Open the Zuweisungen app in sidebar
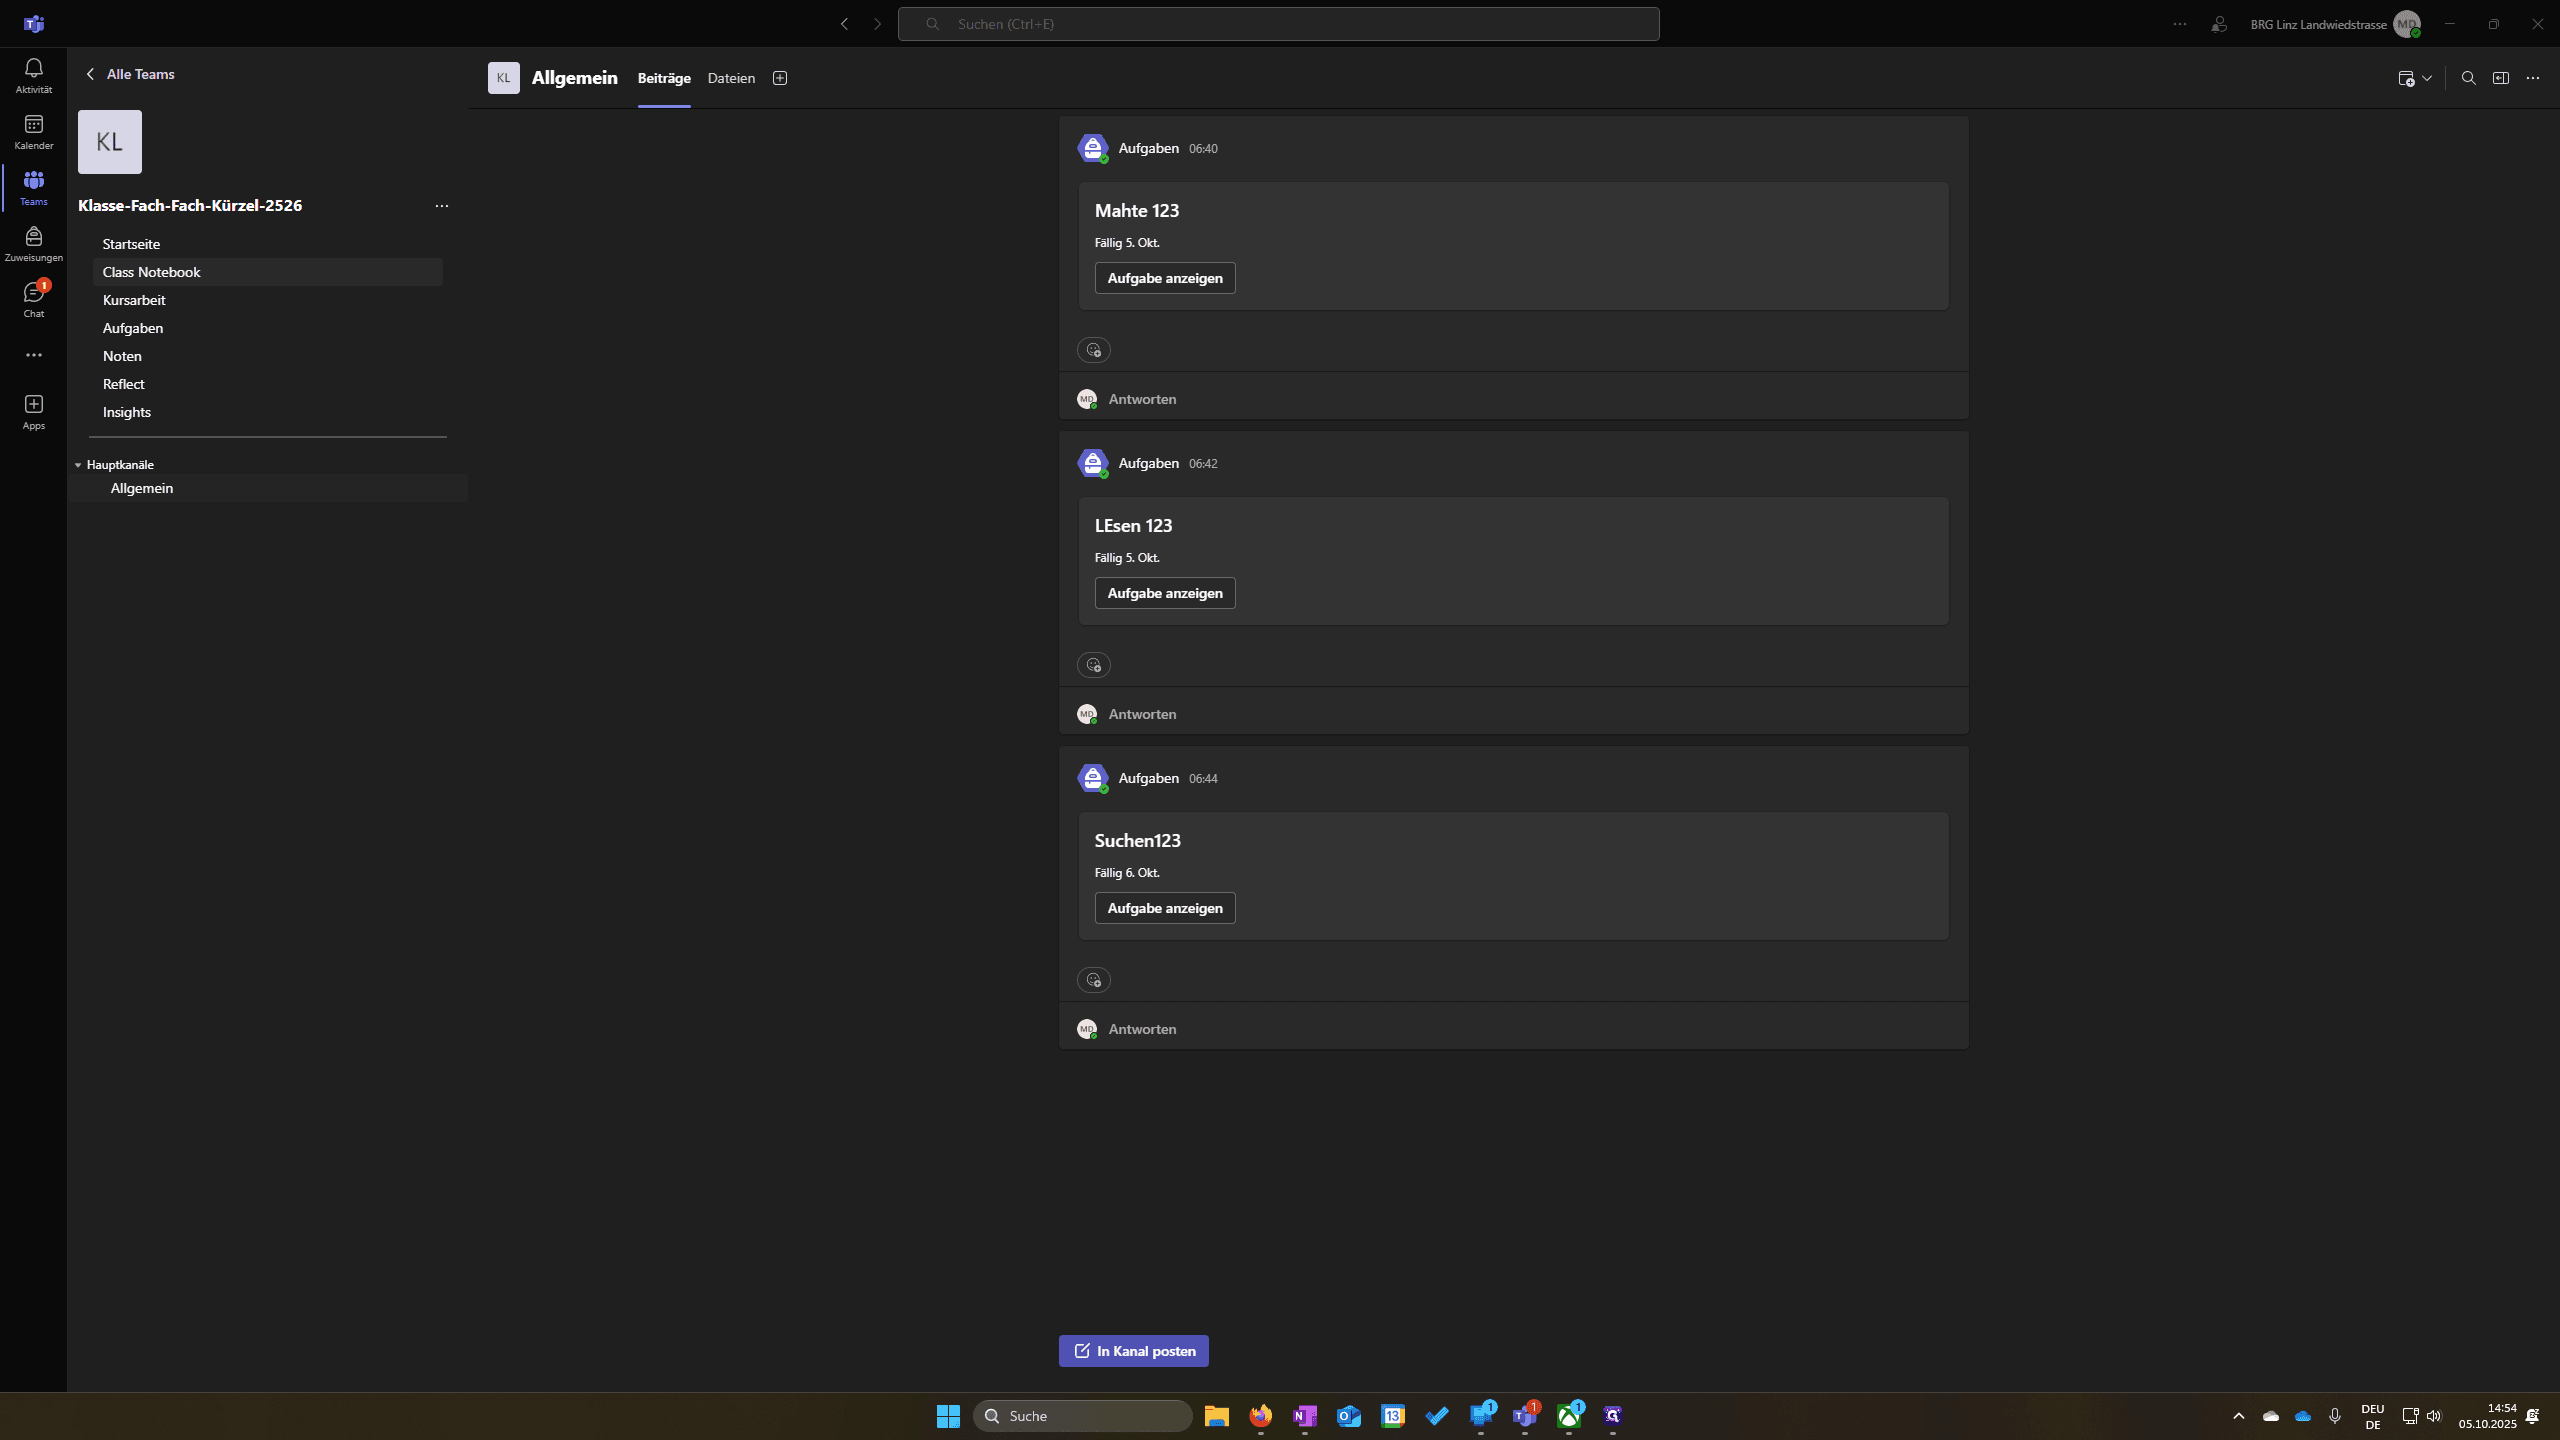Screen dimensions: 2560x1440 click(33, 244)
